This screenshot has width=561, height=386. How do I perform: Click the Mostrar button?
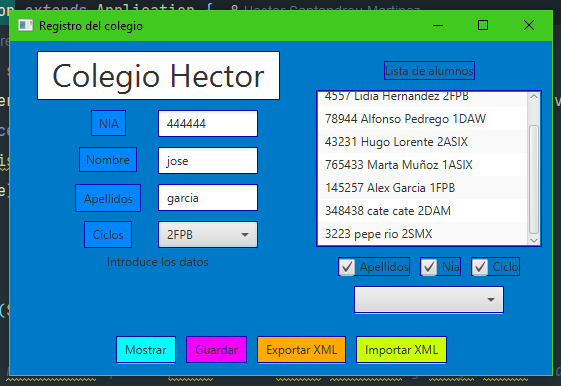click(146, 350)
